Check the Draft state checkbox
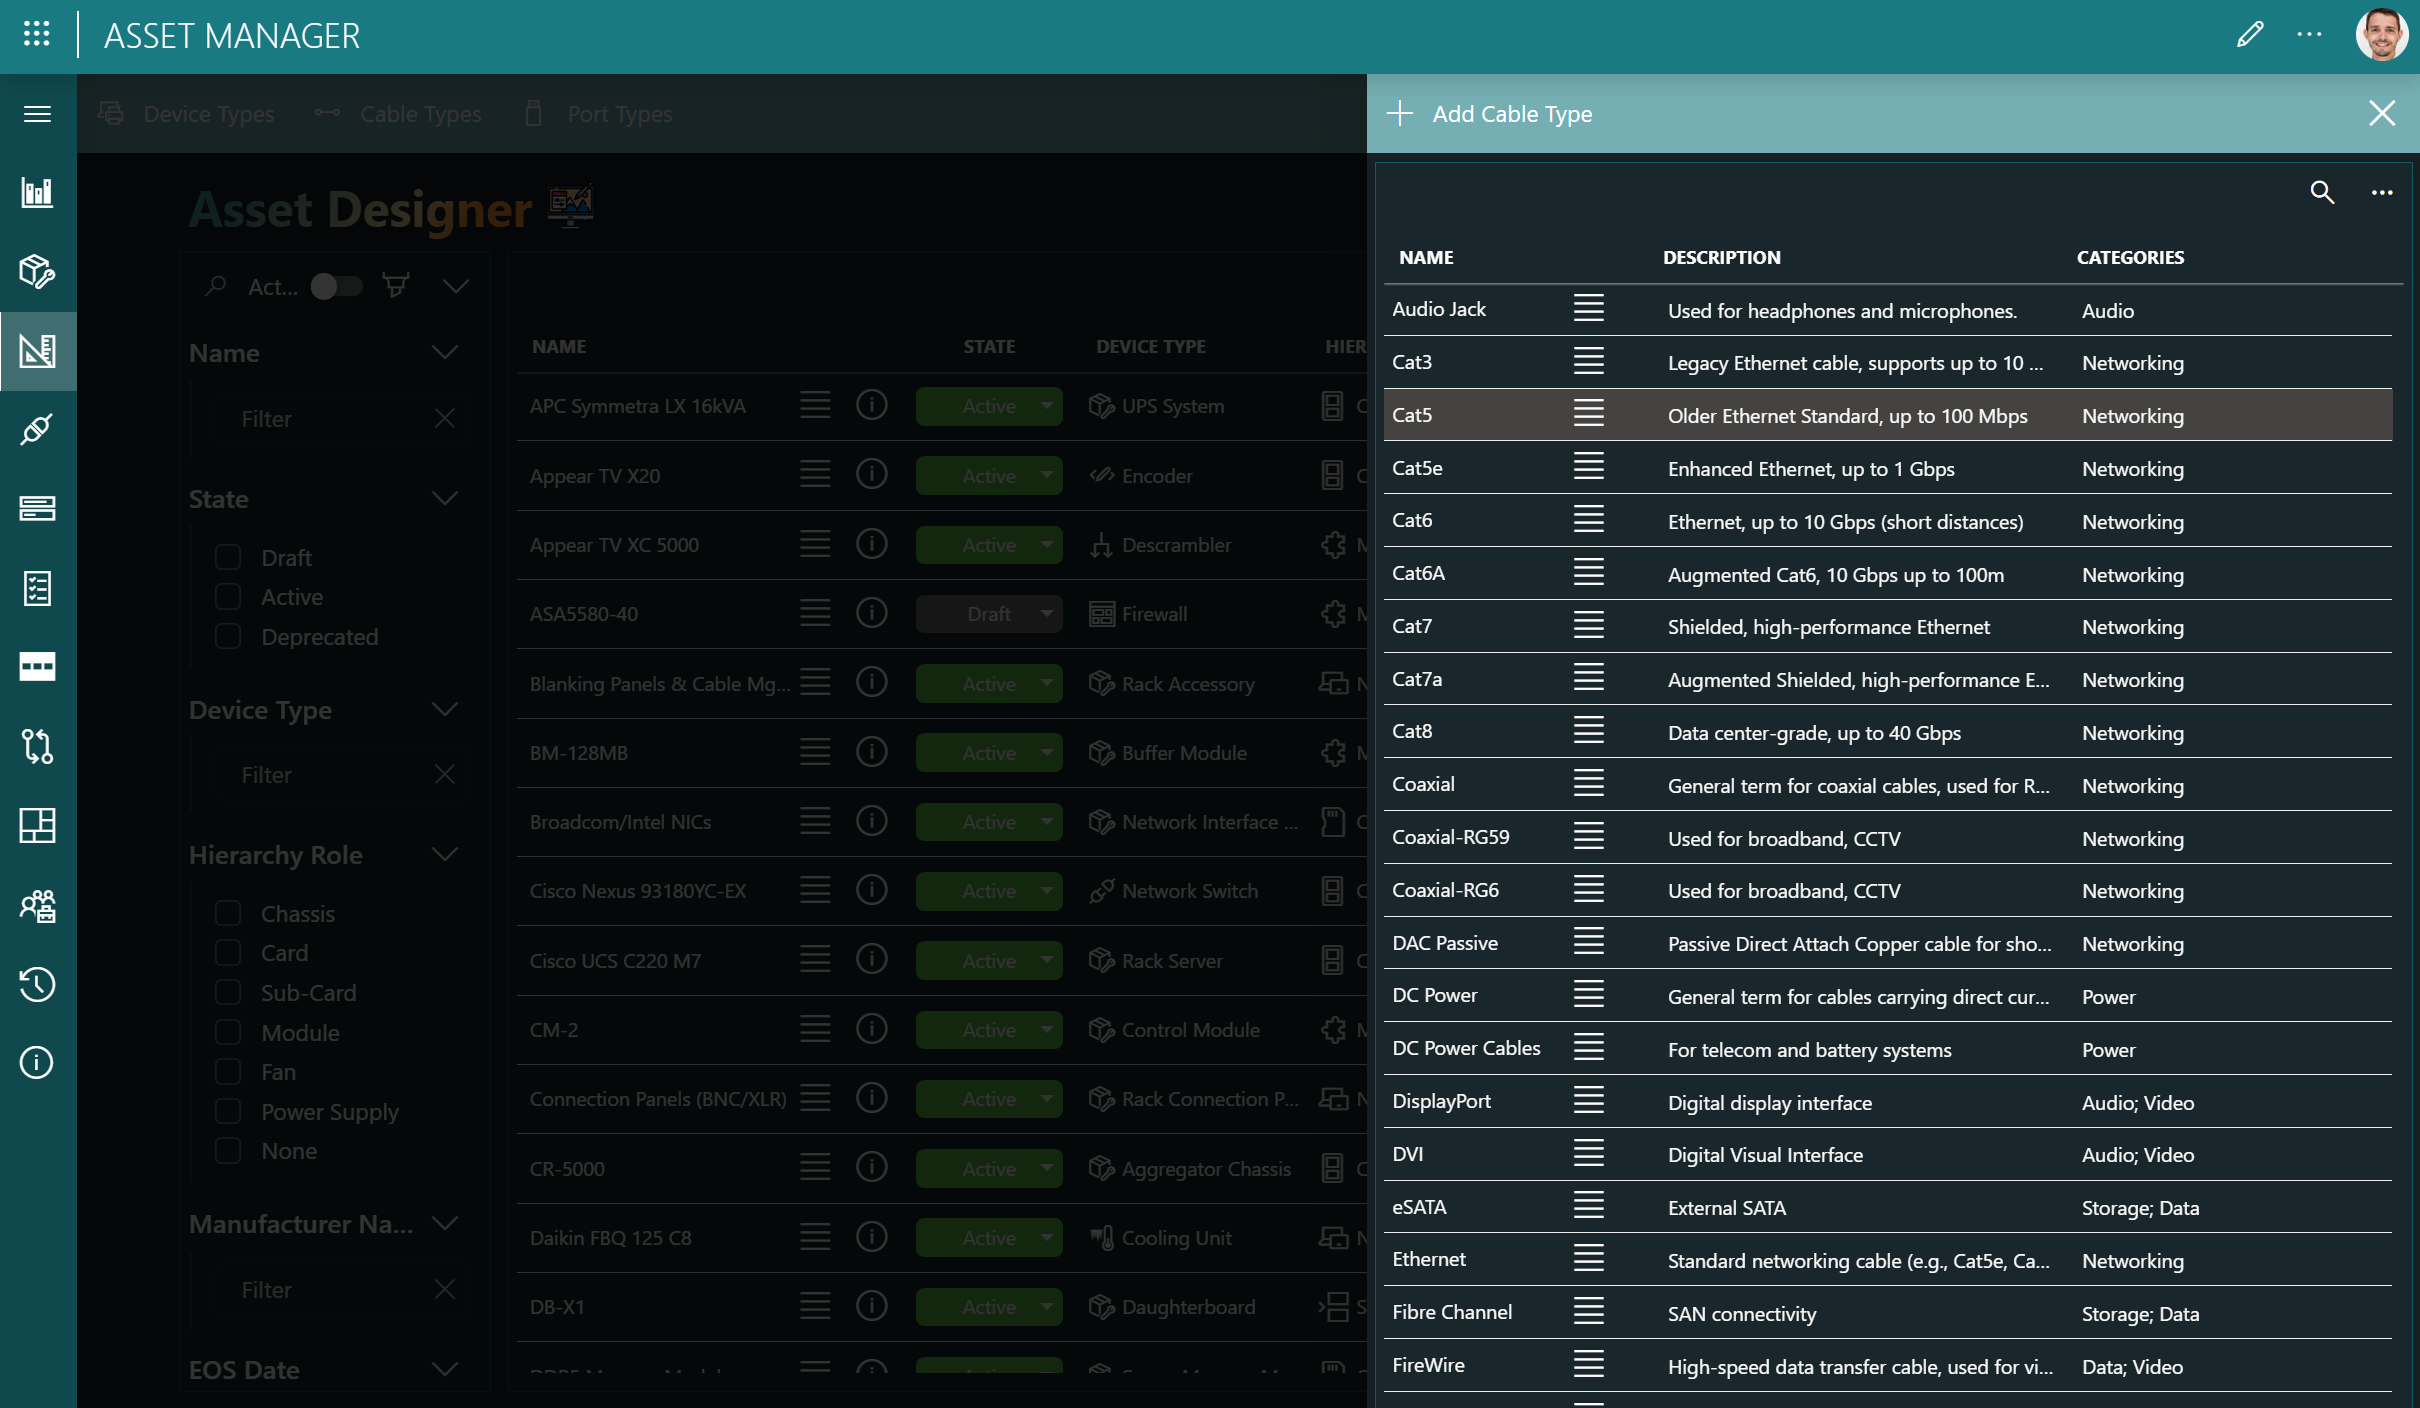 (228, 557)
